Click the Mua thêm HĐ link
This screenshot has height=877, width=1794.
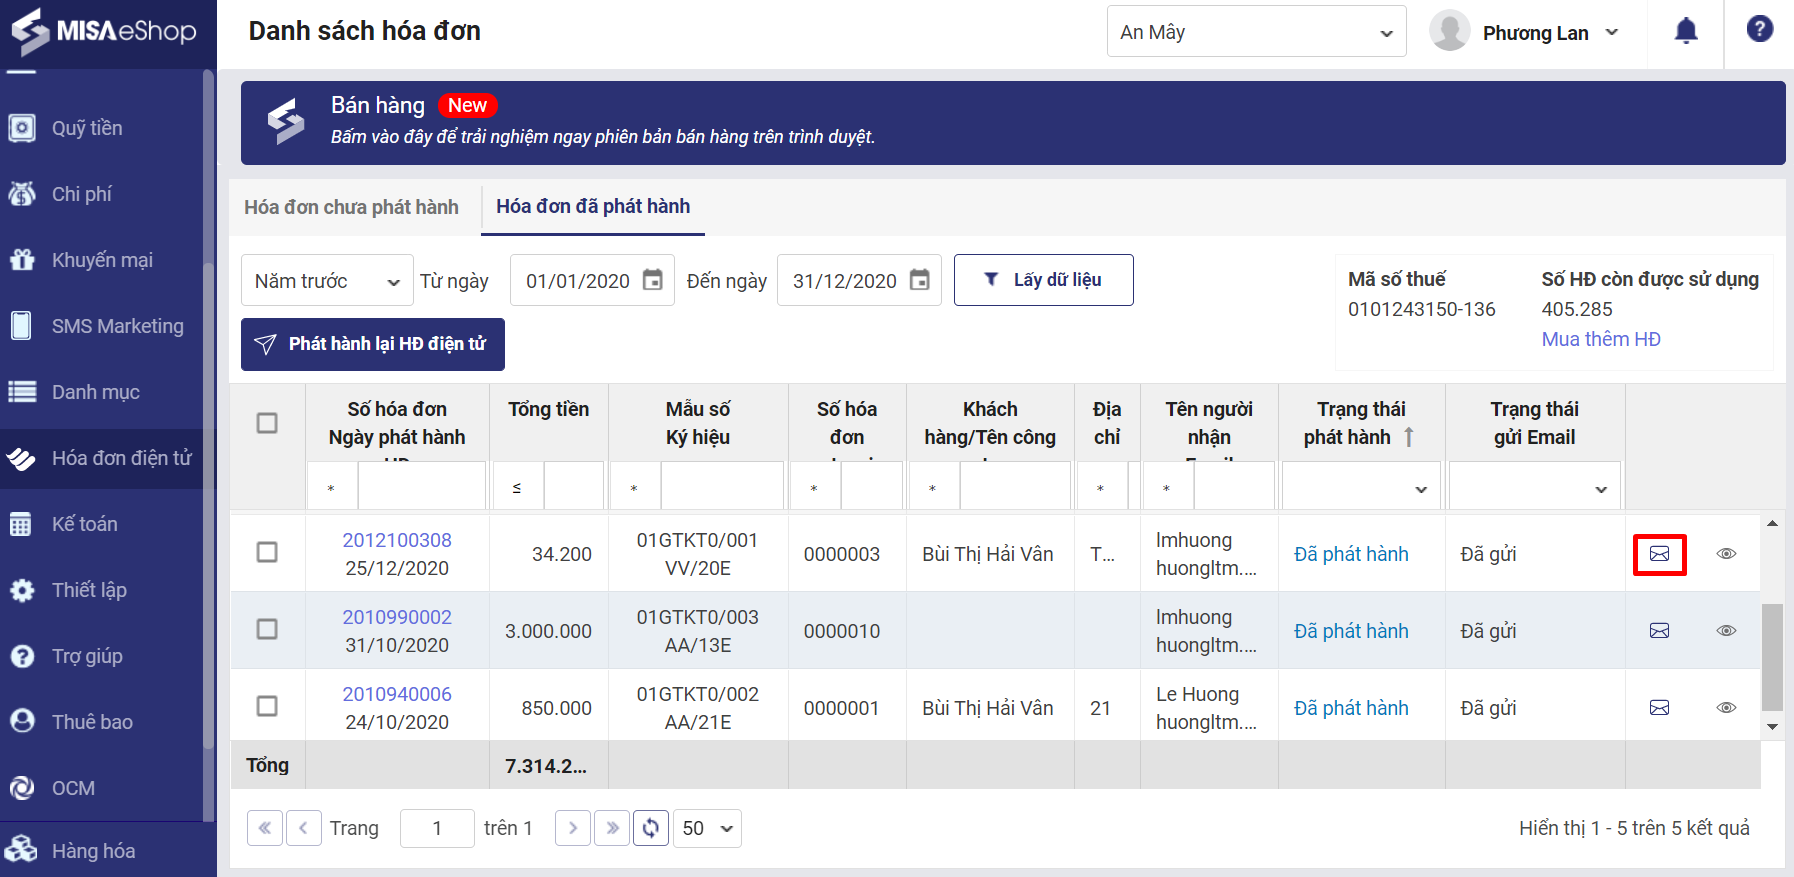pyautogui.click(x=1600, y=339)
